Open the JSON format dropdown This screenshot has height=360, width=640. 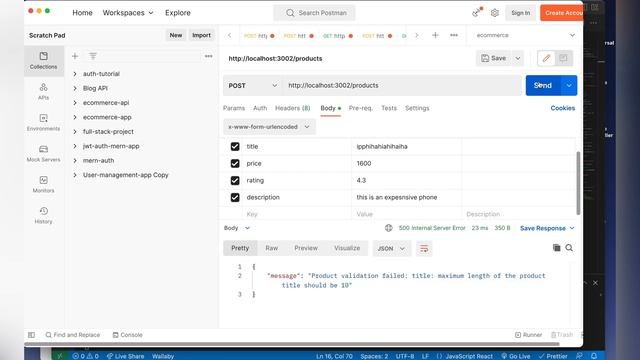tap(391, 248)
